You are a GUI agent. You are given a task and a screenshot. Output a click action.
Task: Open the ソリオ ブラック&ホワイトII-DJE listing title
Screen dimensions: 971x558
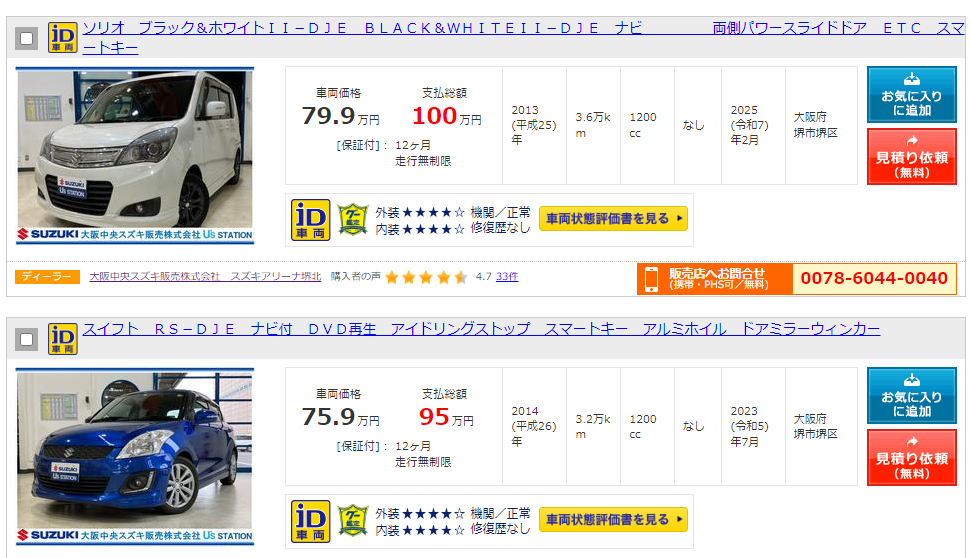(x=523, y=38)
